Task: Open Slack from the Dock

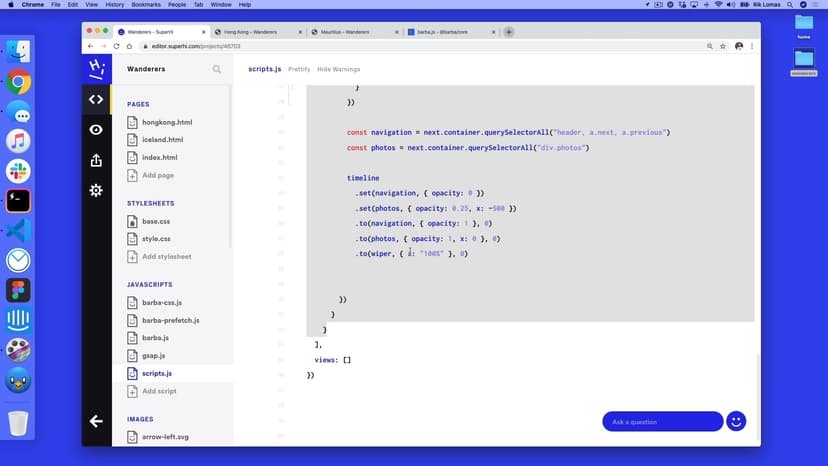Action: (19, 171)
